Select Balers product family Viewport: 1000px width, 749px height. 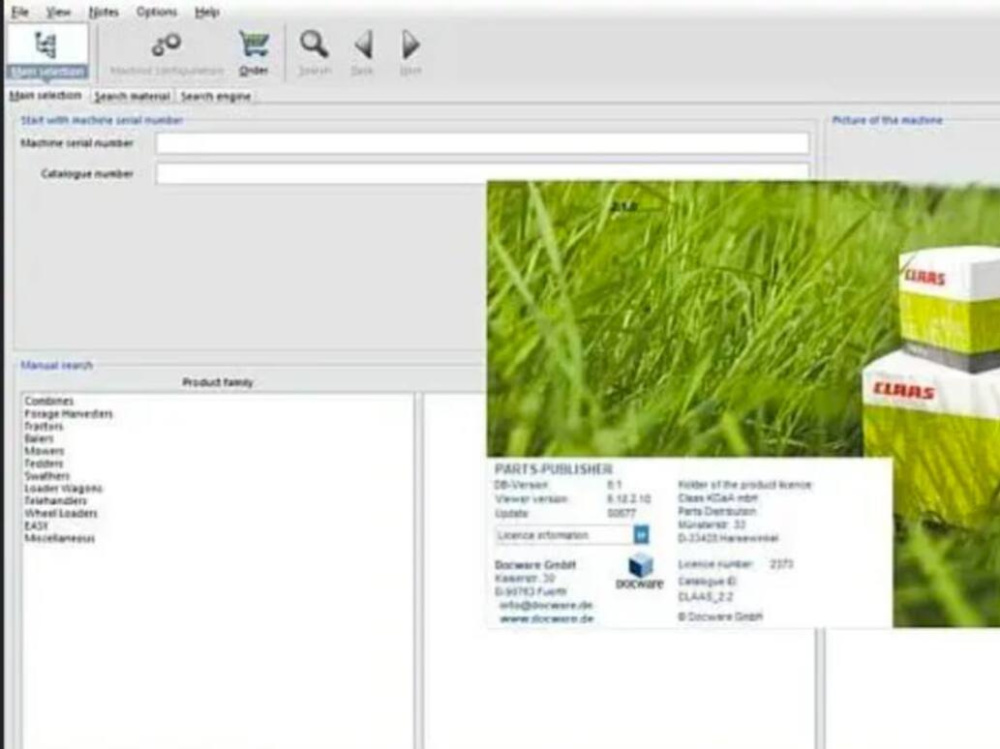click(39, 438)
